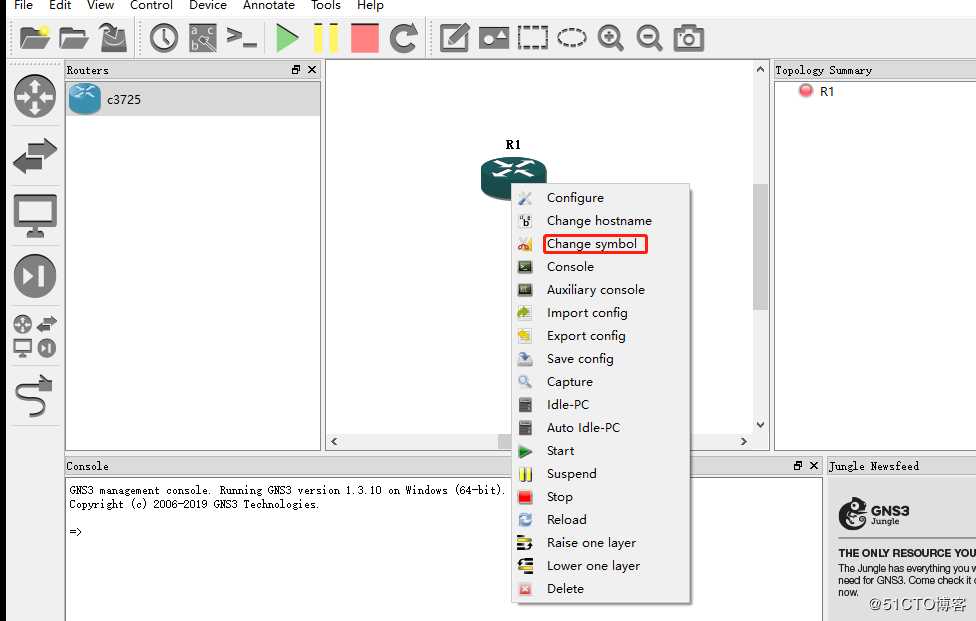
Task: Choose Configure from the context menu
Action: point(601,198)
